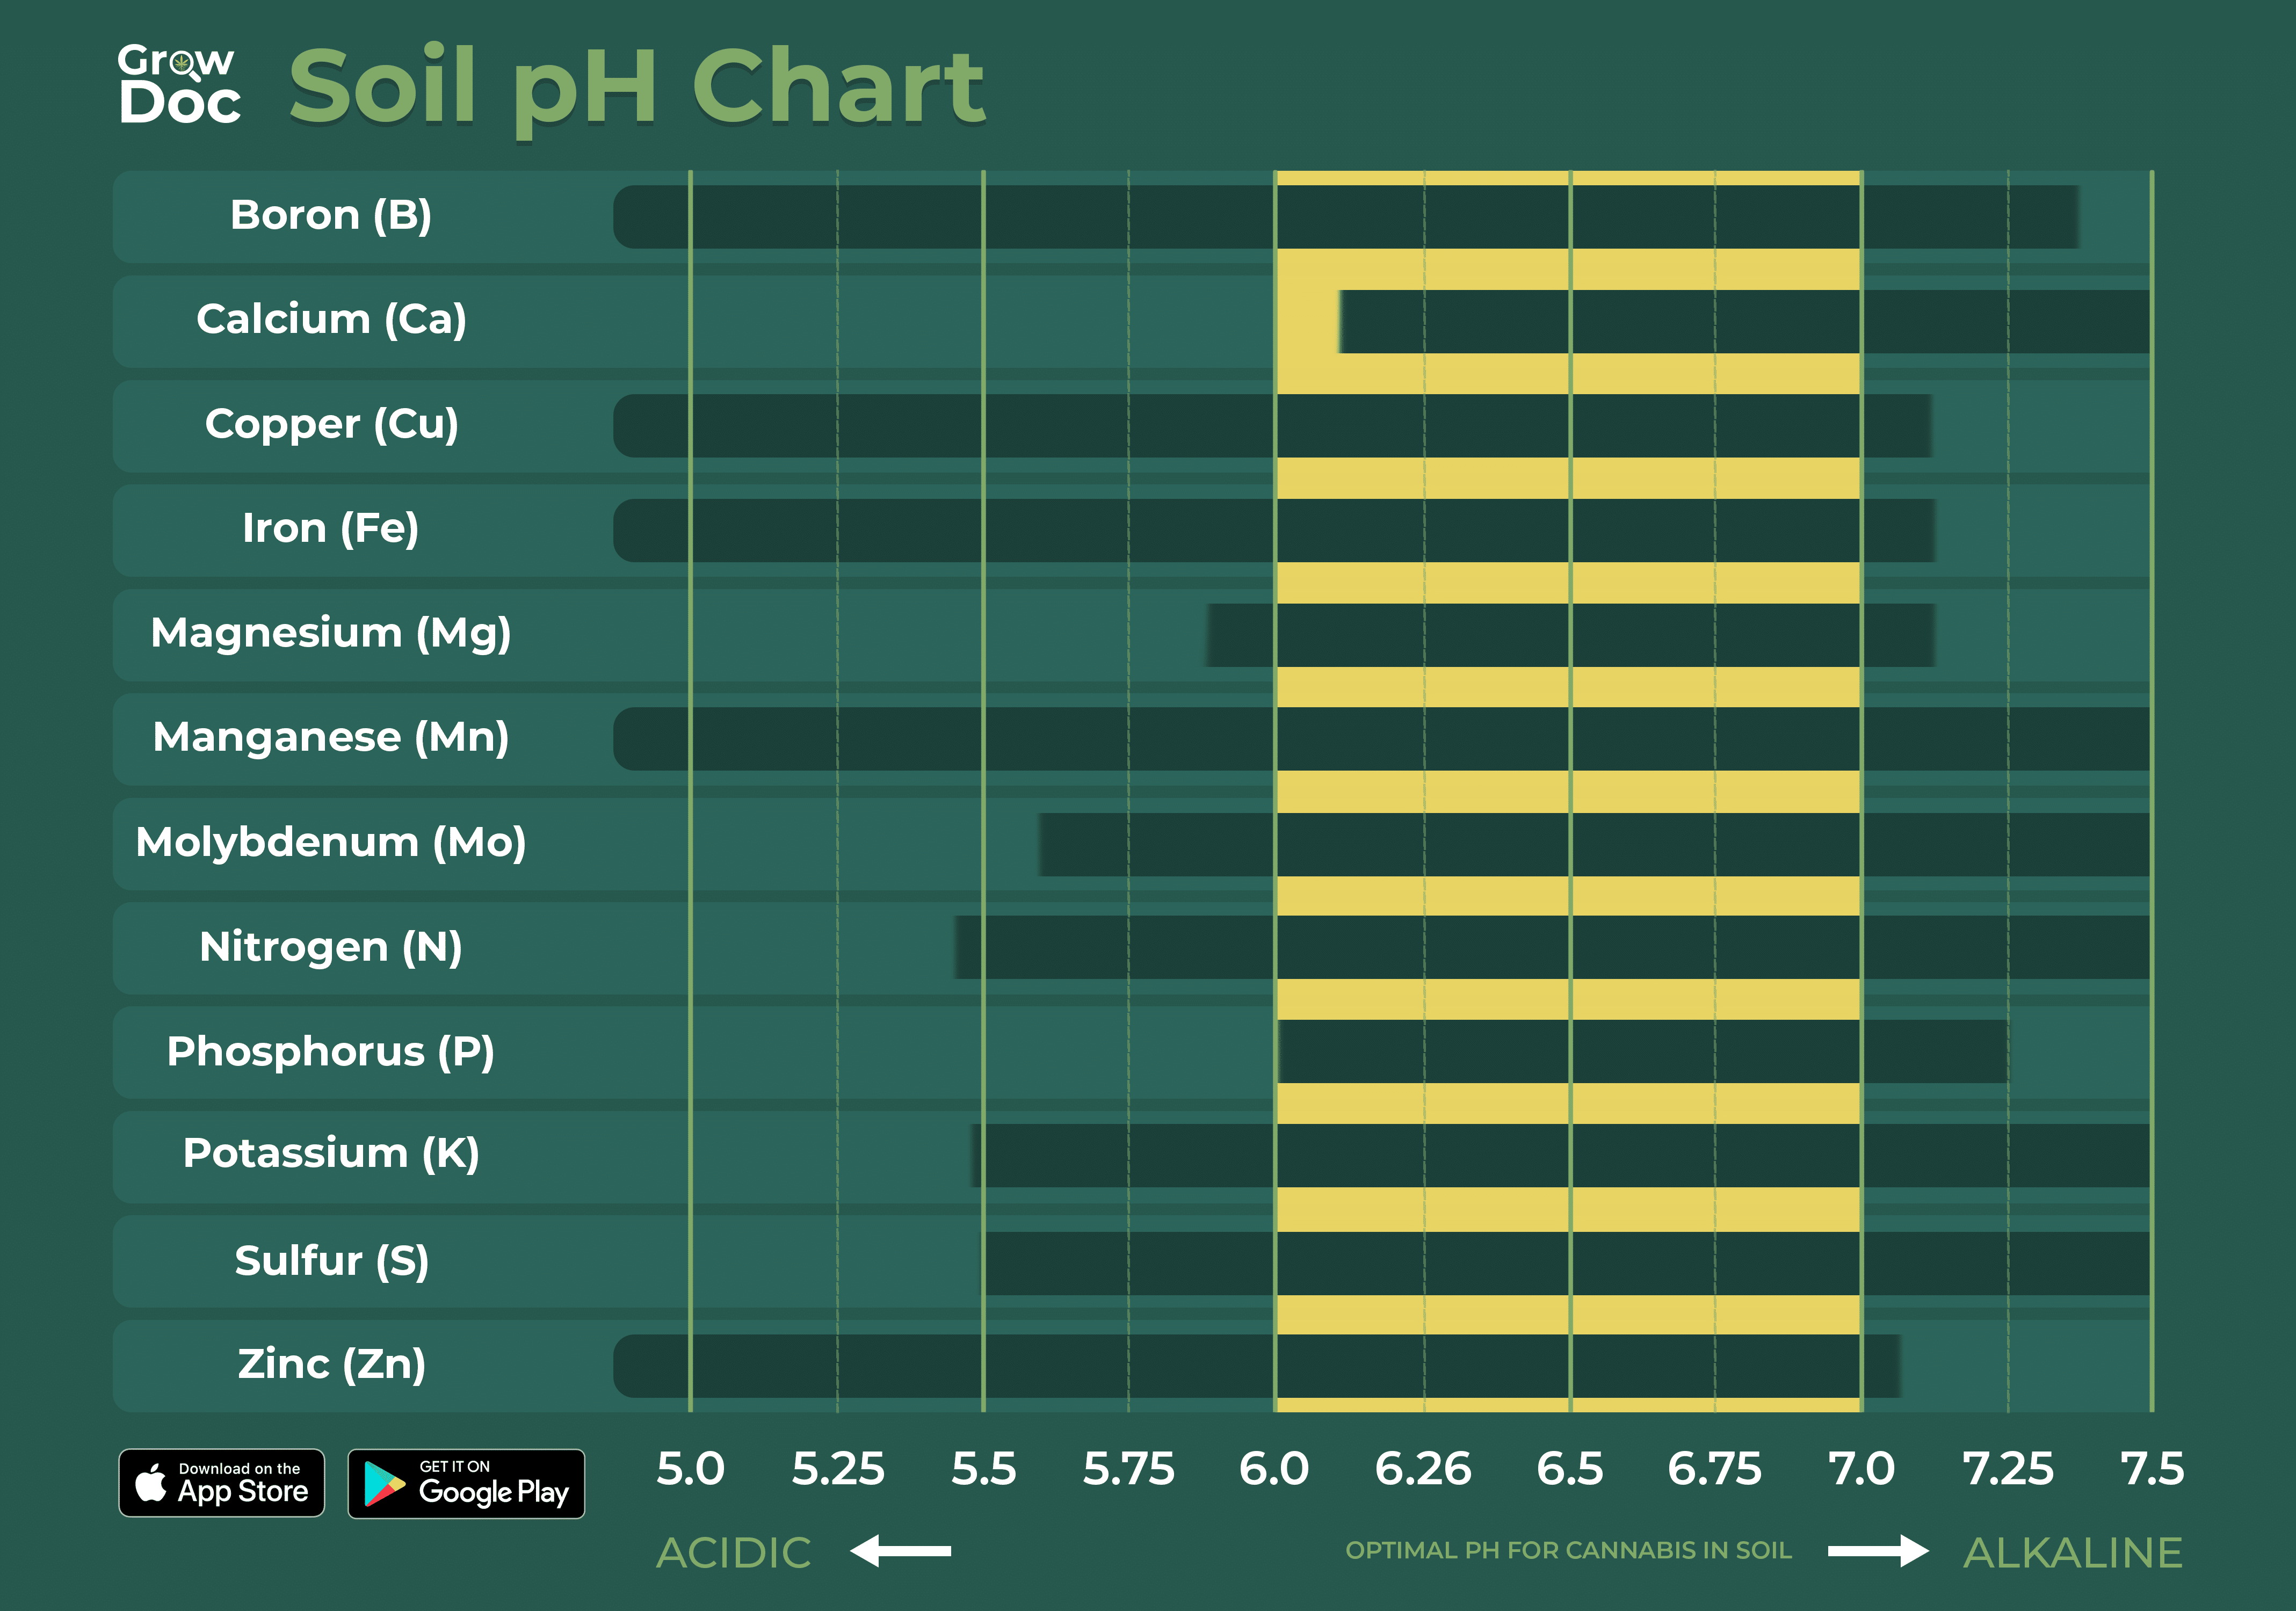Click the Google Play triangle icon
2296x1611 pixels.
[x=384, y=1484]
